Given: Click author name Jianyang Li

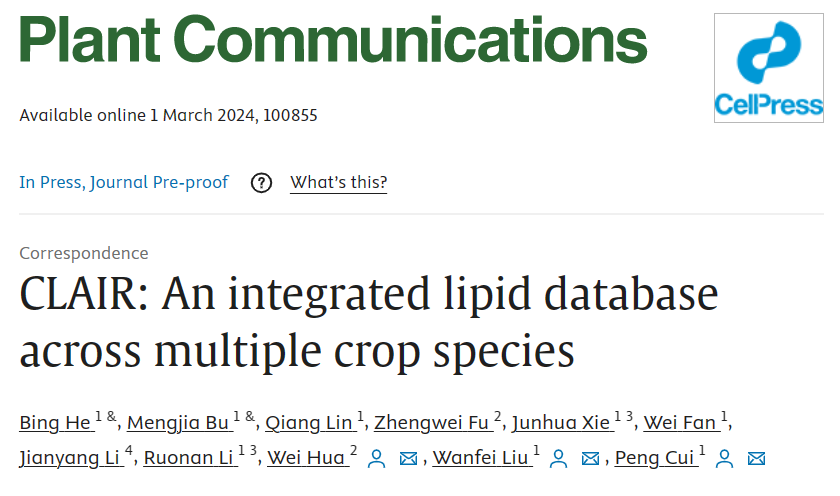Looking at the screenshot, I should point(65,459).
